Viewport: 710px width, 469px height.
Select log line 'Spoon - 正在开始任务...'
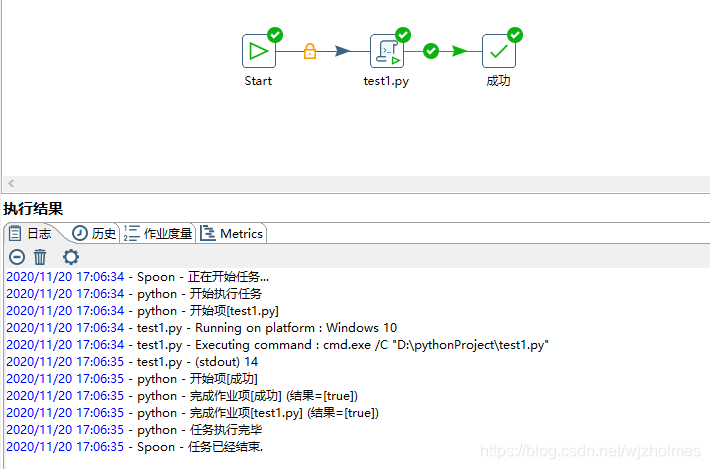coord(138,277)
